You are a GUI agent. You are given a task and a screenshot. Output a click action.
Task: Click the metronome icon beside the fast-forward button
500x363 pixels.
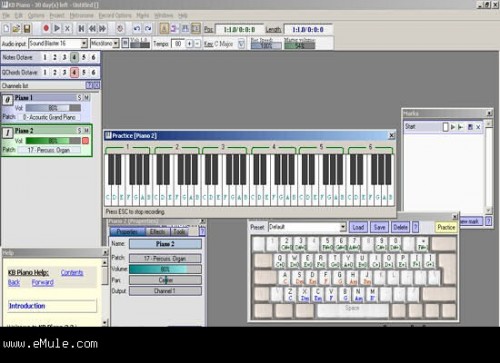point(120,29)
